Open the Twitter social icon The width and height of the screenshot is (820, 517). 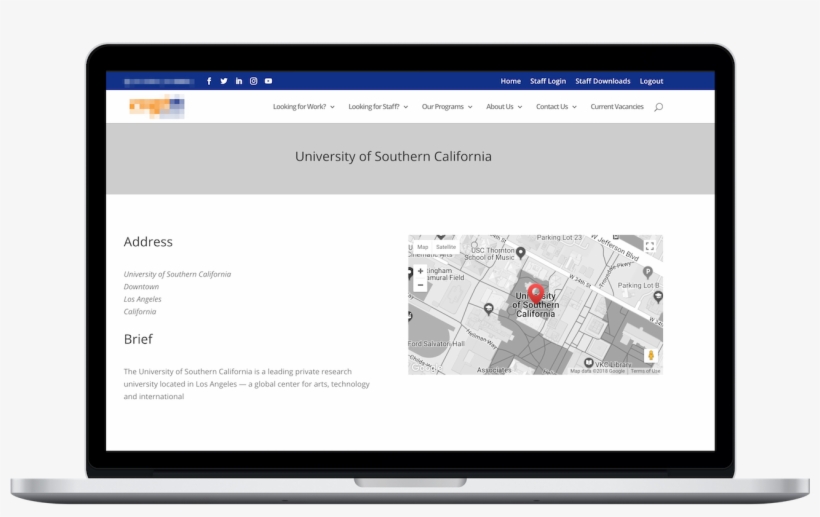[x=224, y=81]
